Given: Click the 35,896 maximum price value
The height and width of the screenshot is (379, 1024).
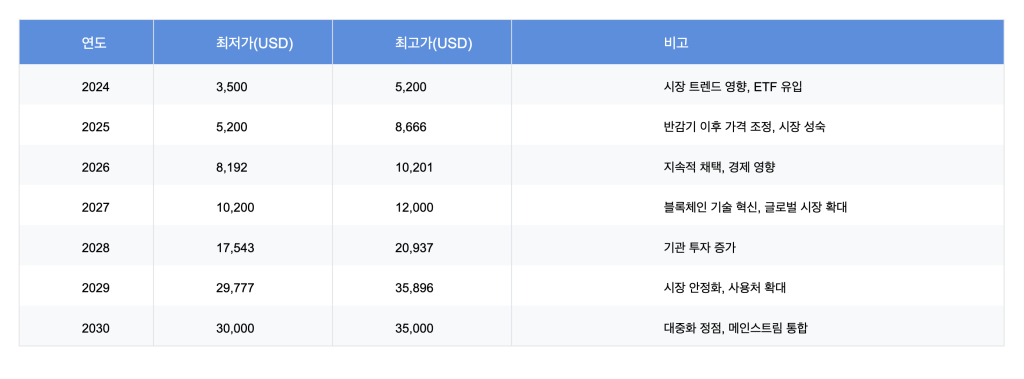Looking at the screenshot, I should pos(414,288).
